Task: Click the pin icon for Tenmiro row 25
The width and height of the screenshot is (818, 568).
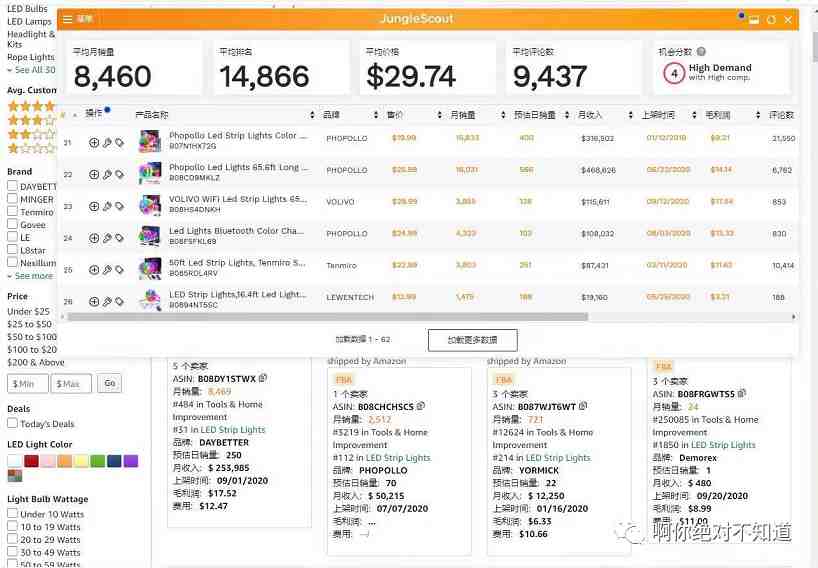Action: click(x=107, y=270)
